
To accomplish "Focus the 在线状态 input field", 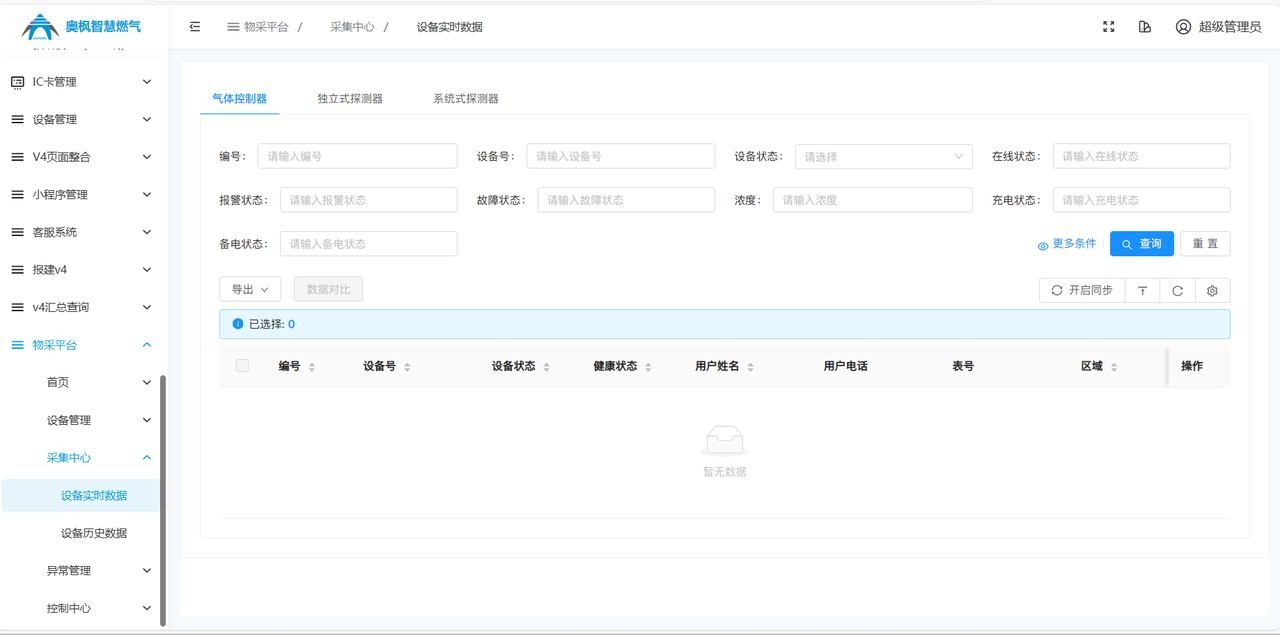I will tap(1141, 156).
